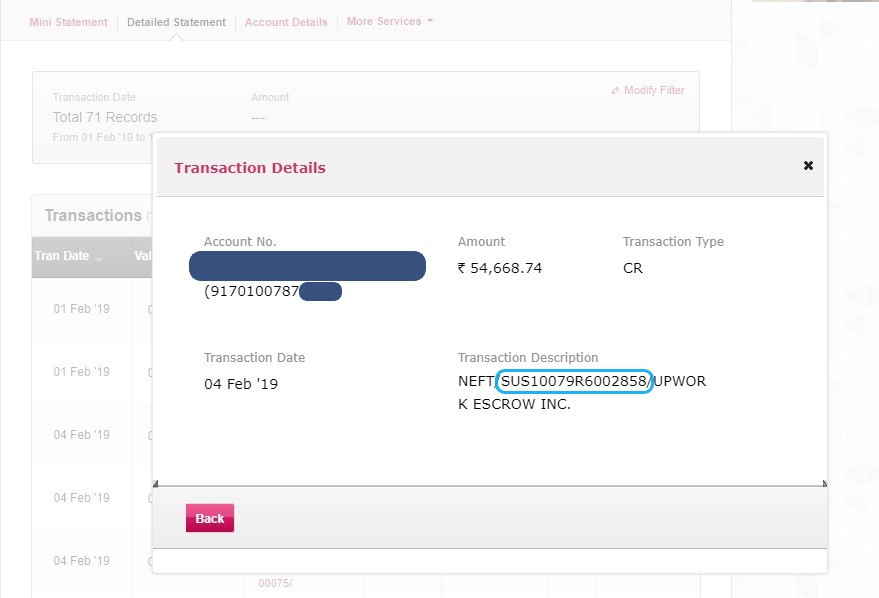Click the pencil icon beside Modify Filter

pyautogui.click(x=616, y=91)
